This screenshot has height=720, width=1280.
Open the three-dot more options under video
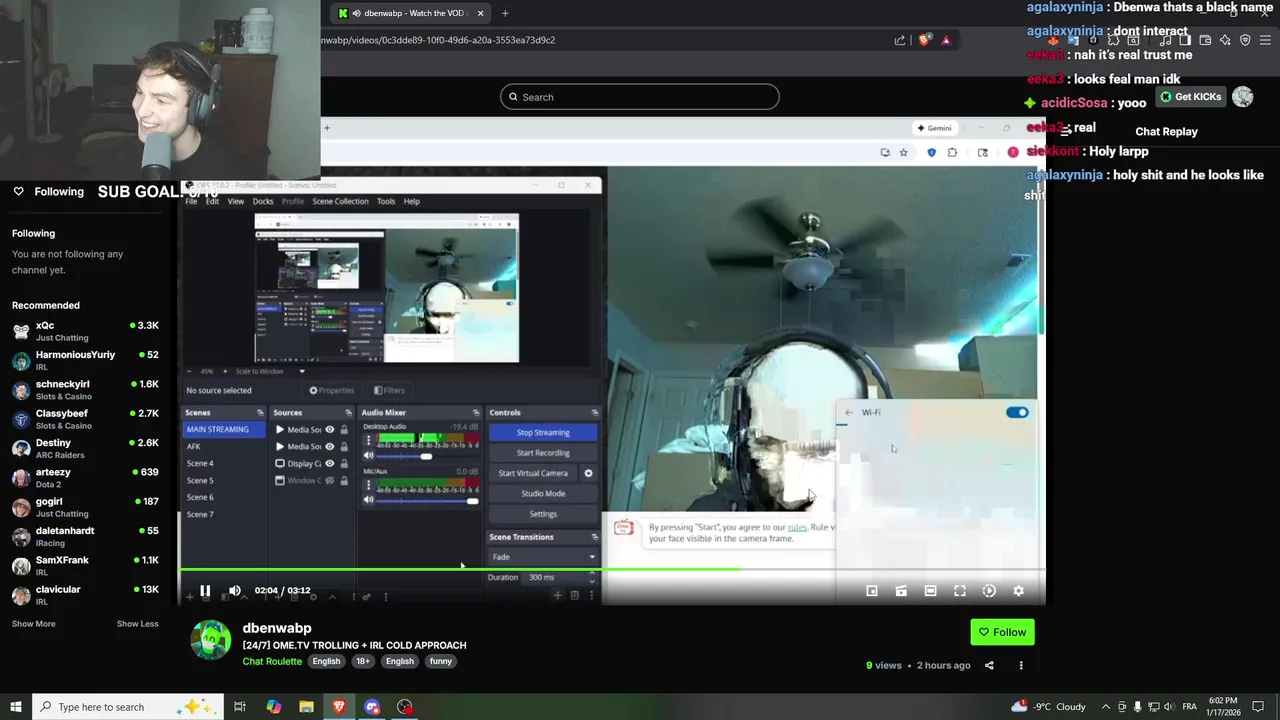click(x=1021, y=665)
